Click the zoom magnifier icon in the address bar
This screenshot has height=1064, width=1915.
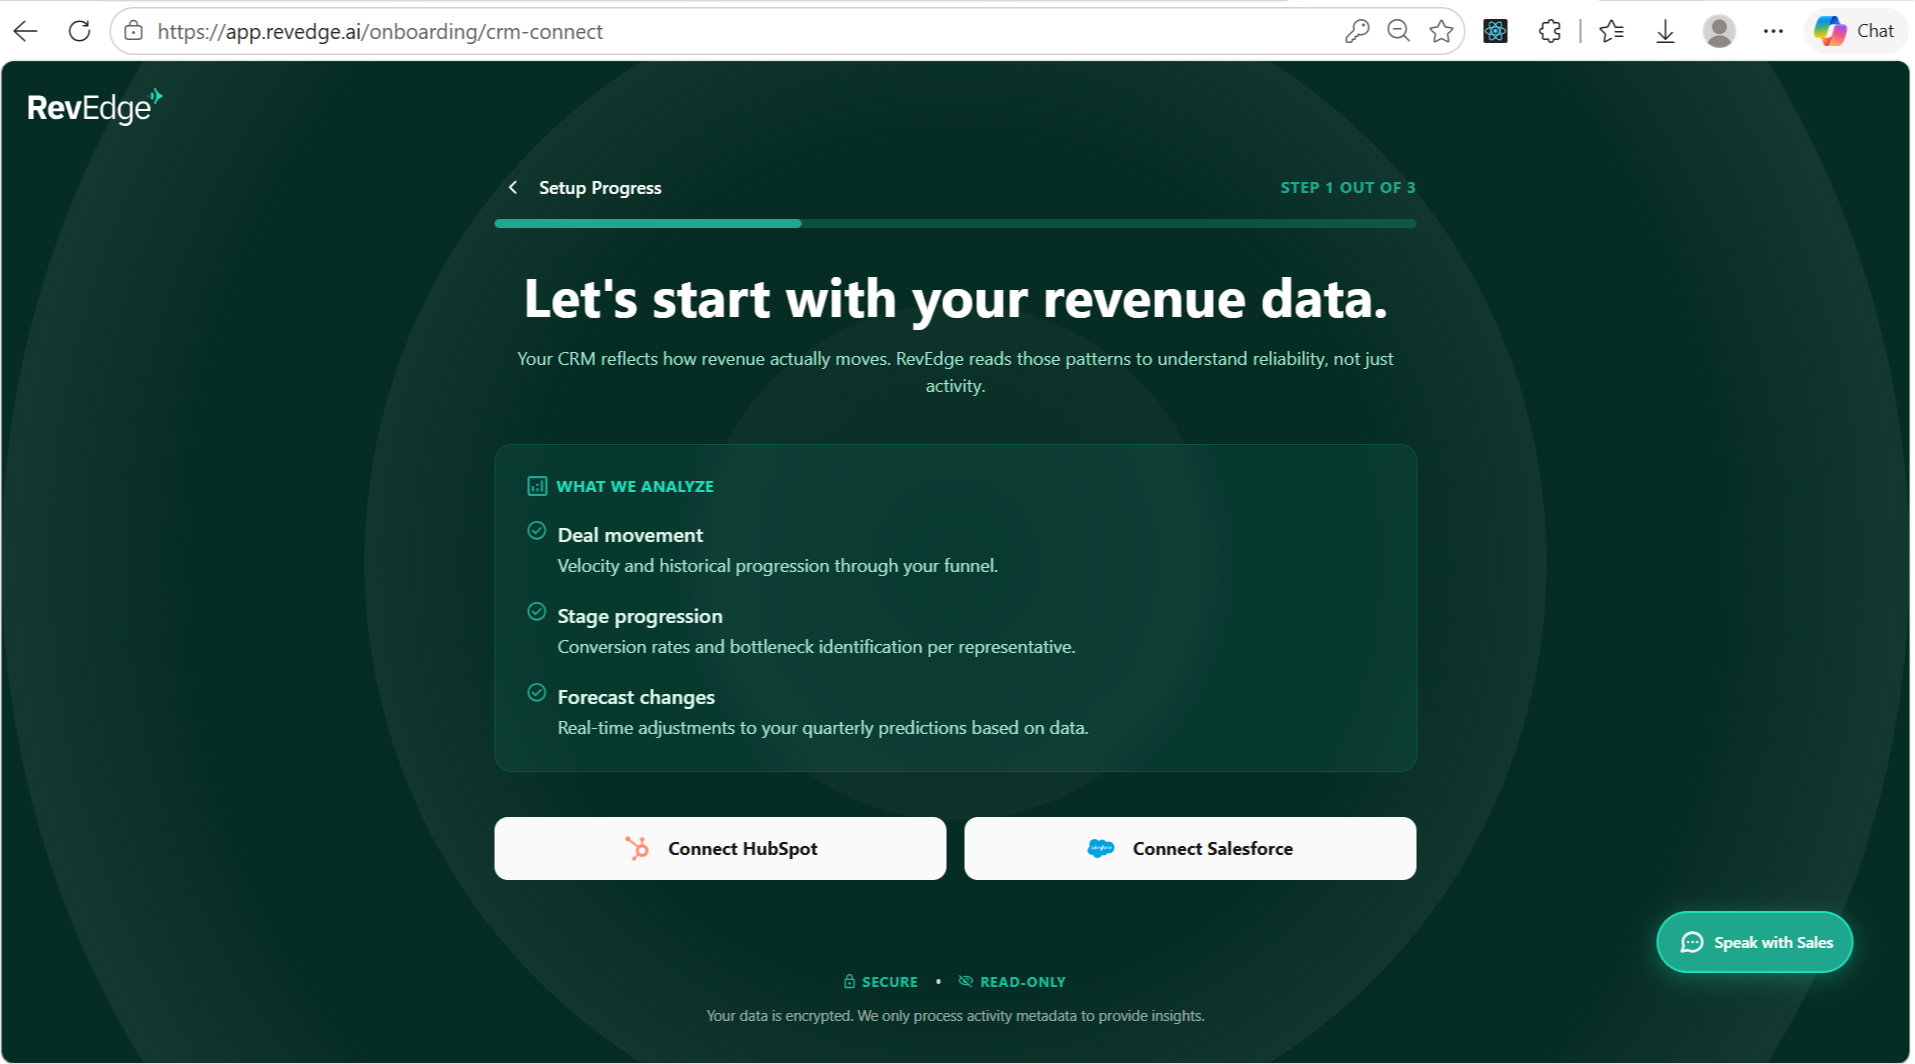click(1399, 31)
